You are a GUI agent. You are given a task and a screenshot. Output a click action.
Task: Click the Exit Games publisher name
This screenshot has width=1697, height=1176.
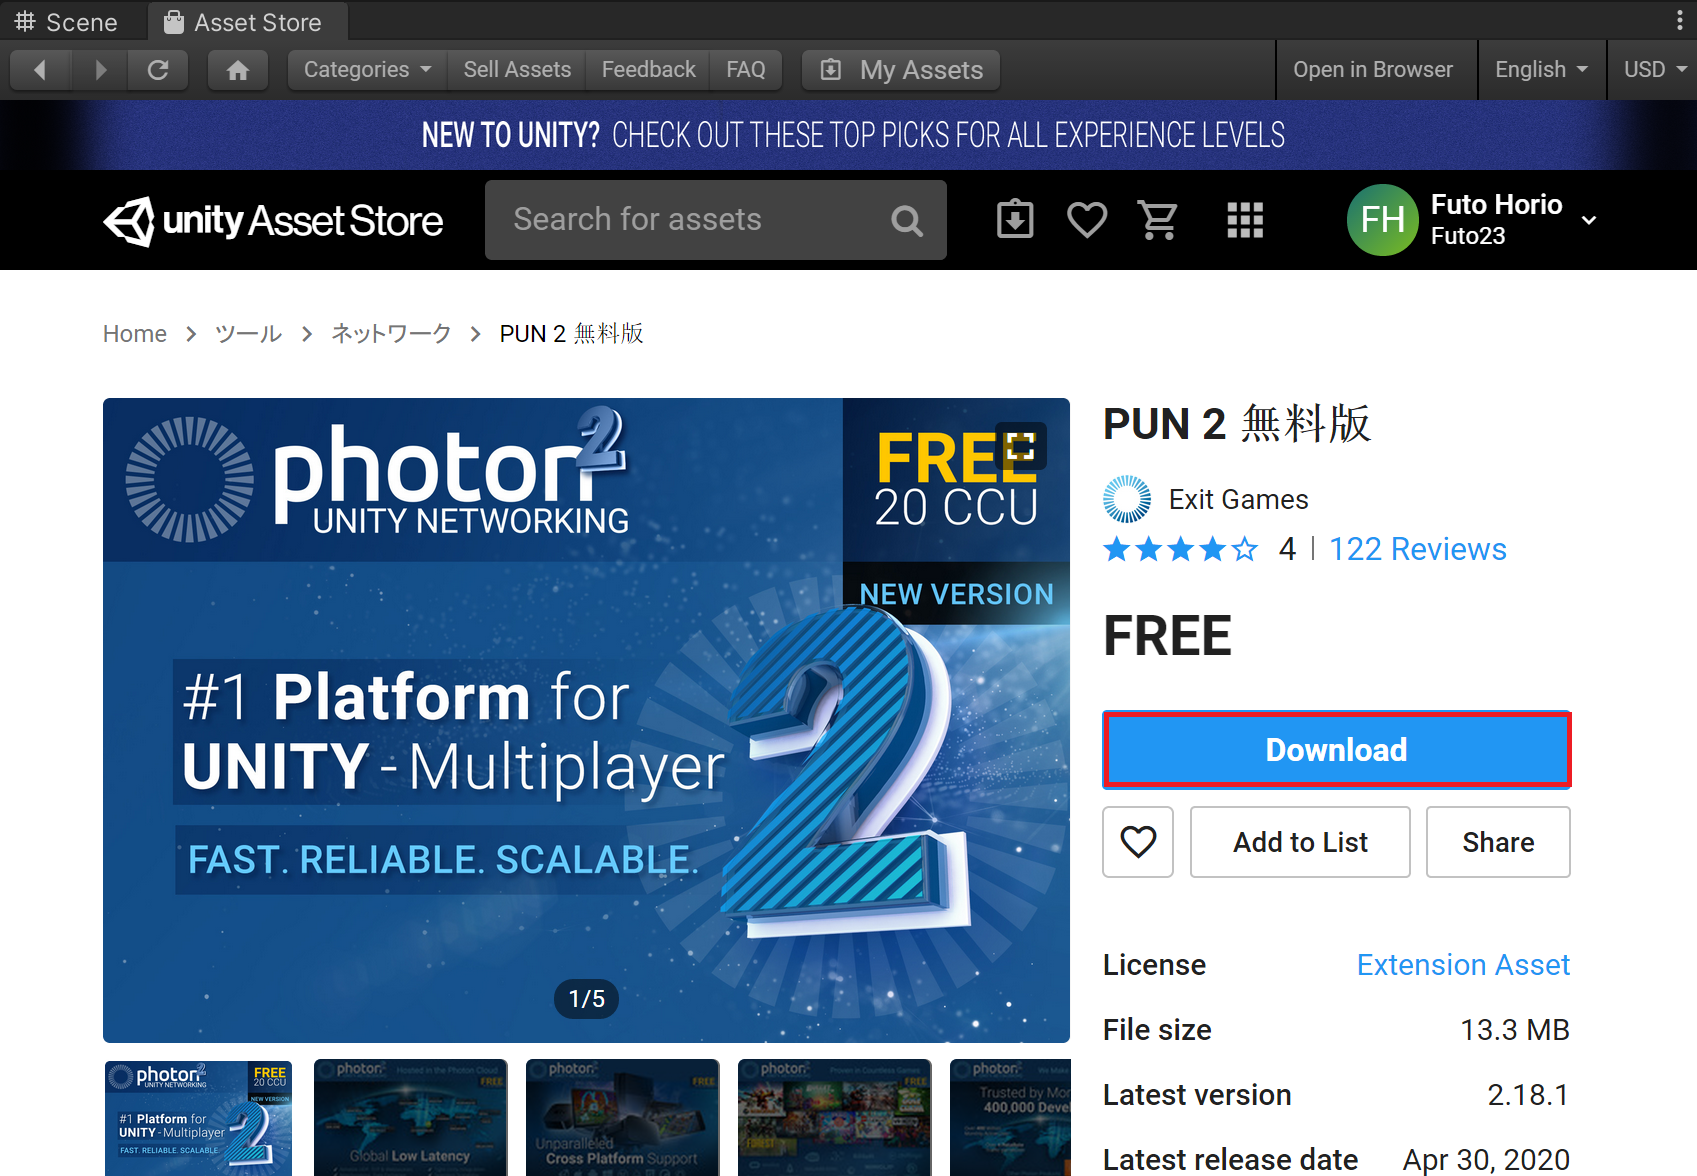(x=1238, y=499)
